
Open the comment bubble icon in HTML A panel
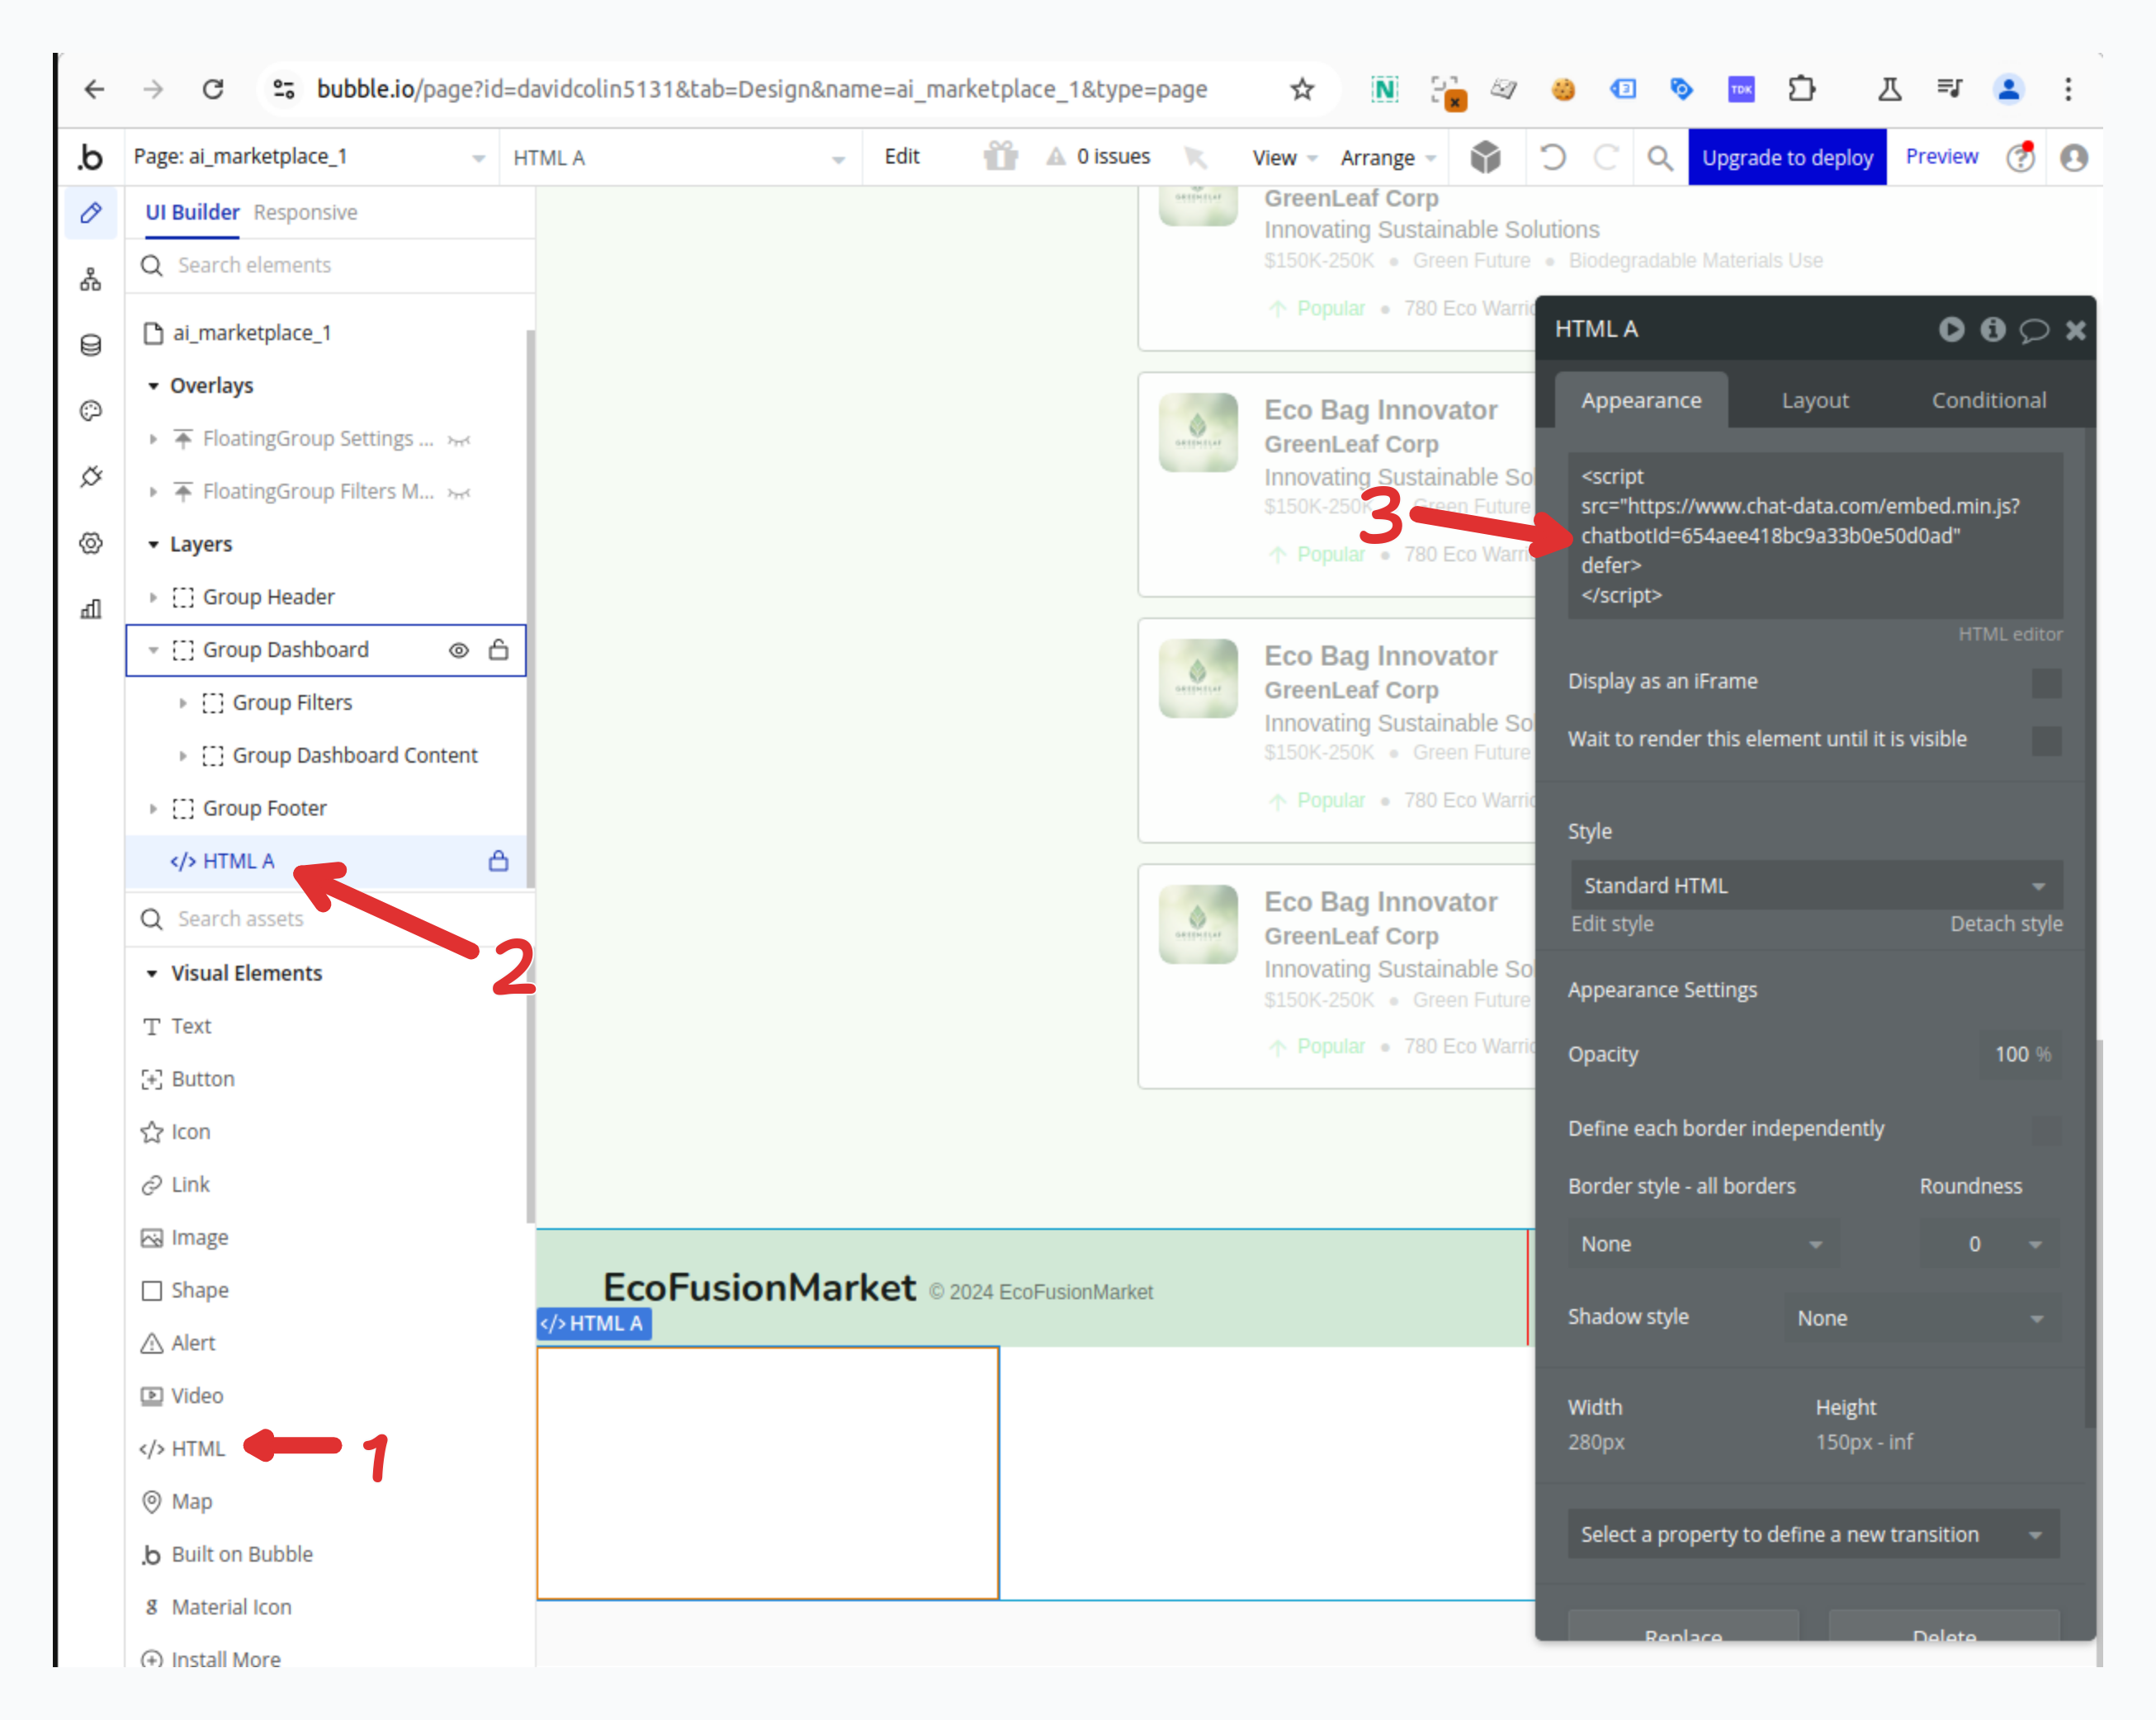[x=2034, y=330]
